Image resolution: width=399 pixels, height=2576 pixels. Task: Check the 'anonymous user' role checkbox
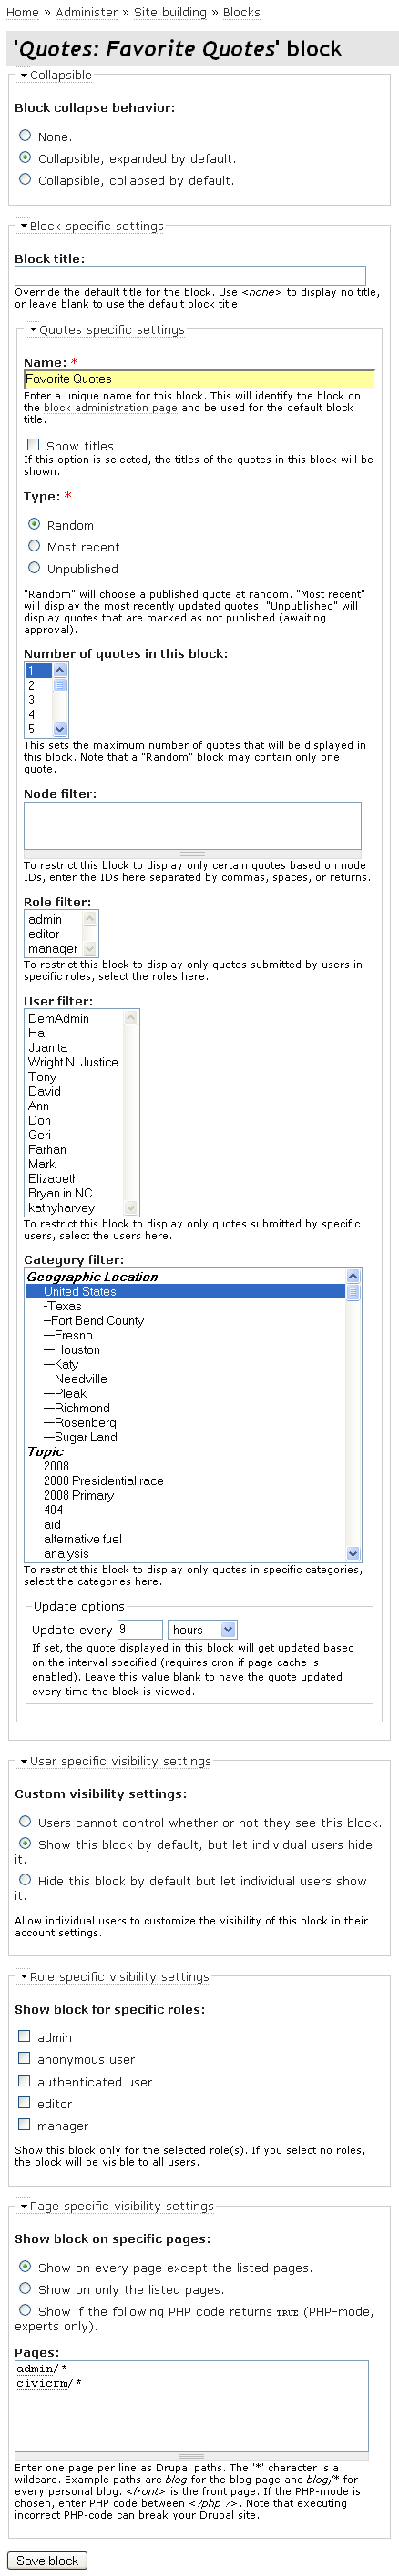coord(24,2058)
